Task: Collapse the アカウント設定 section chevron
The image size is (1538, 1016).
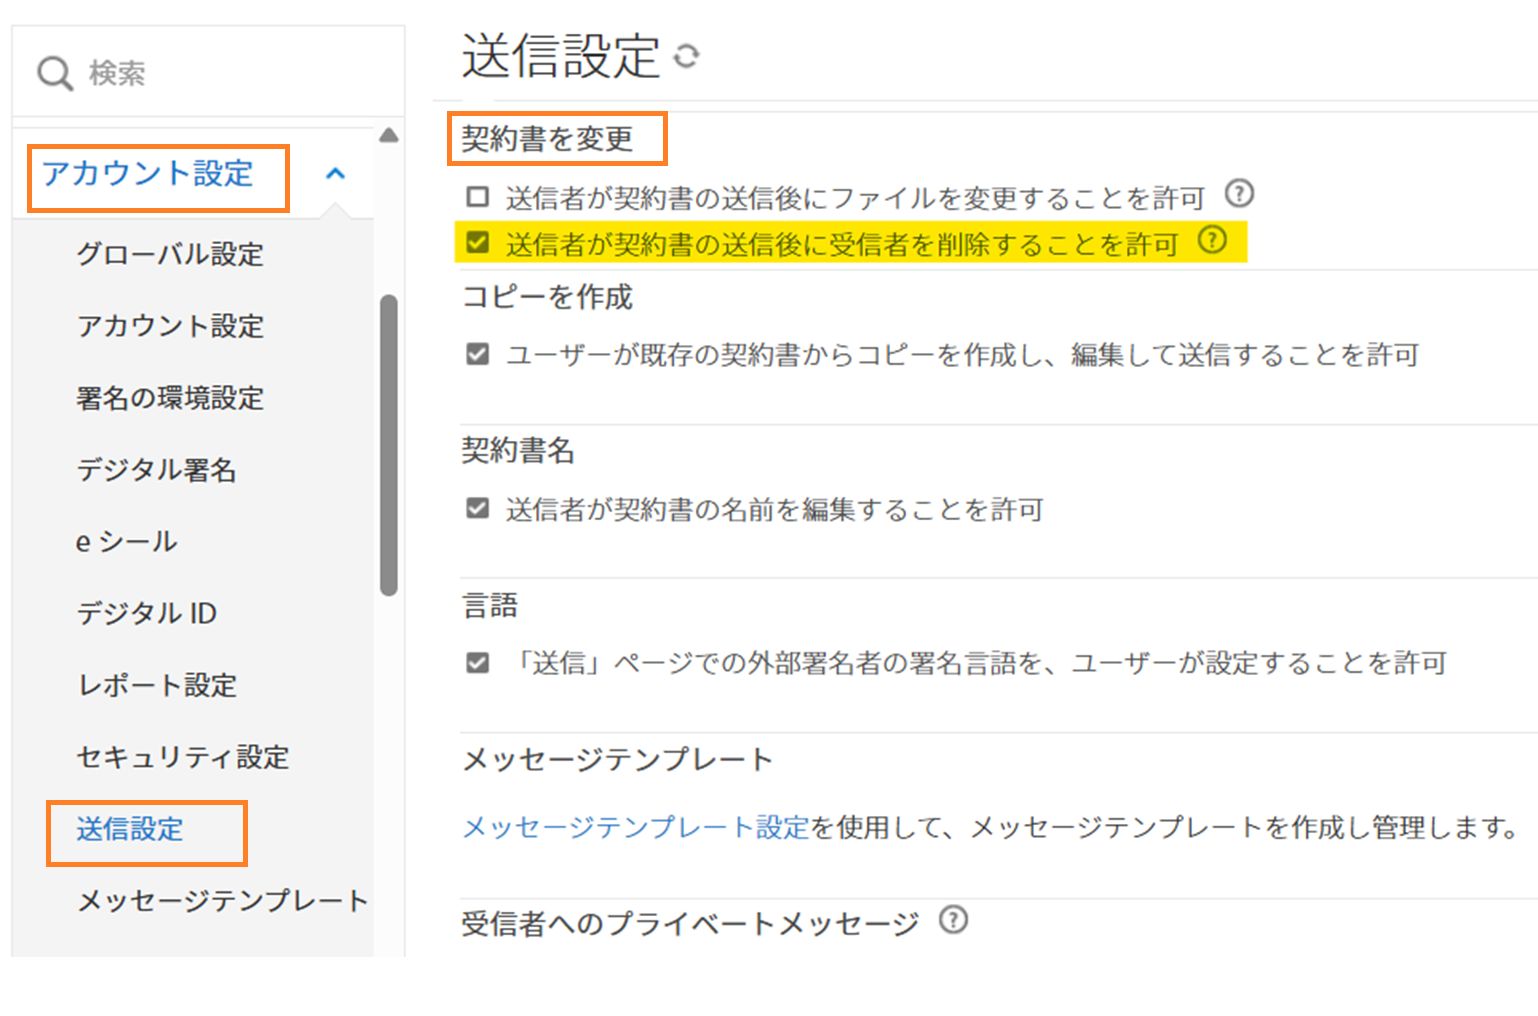Action: [x=337, y=172]
